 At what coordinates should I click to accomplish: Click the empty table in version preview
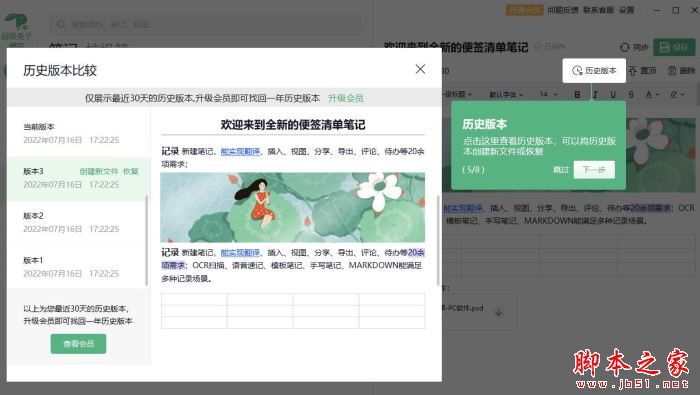(293, 311)
